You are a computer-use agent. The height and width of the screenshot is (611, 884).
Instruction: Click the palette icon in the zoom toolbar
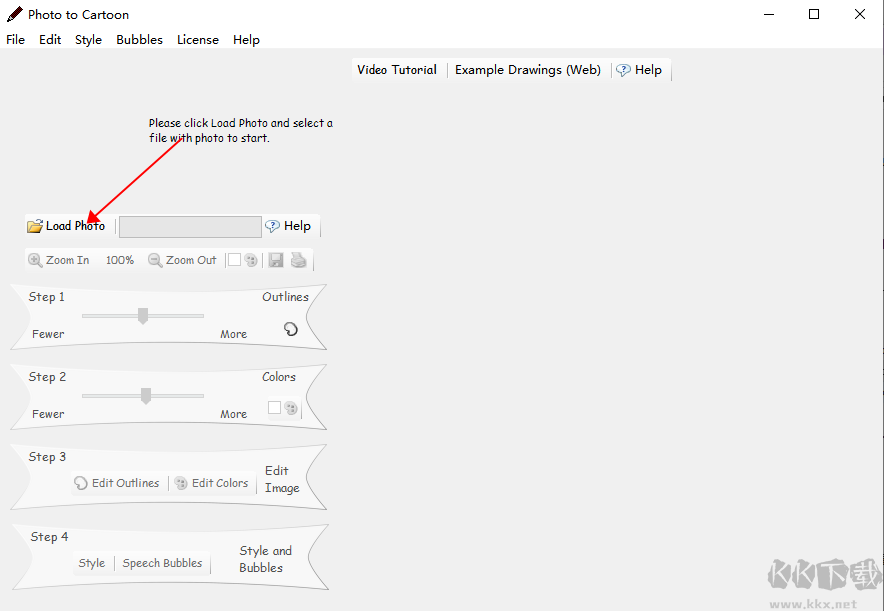tap(251, 260)
